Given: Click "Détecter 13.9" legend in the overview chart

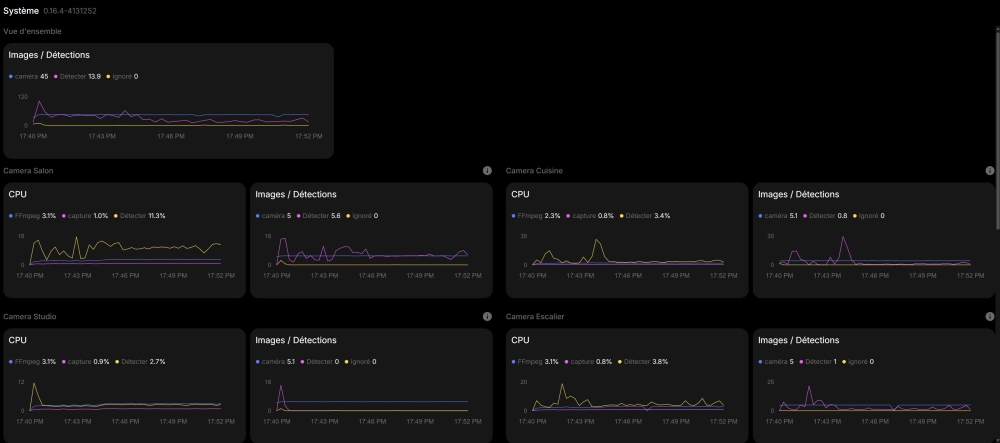Looking at the screenshot, I should [77, 76].
